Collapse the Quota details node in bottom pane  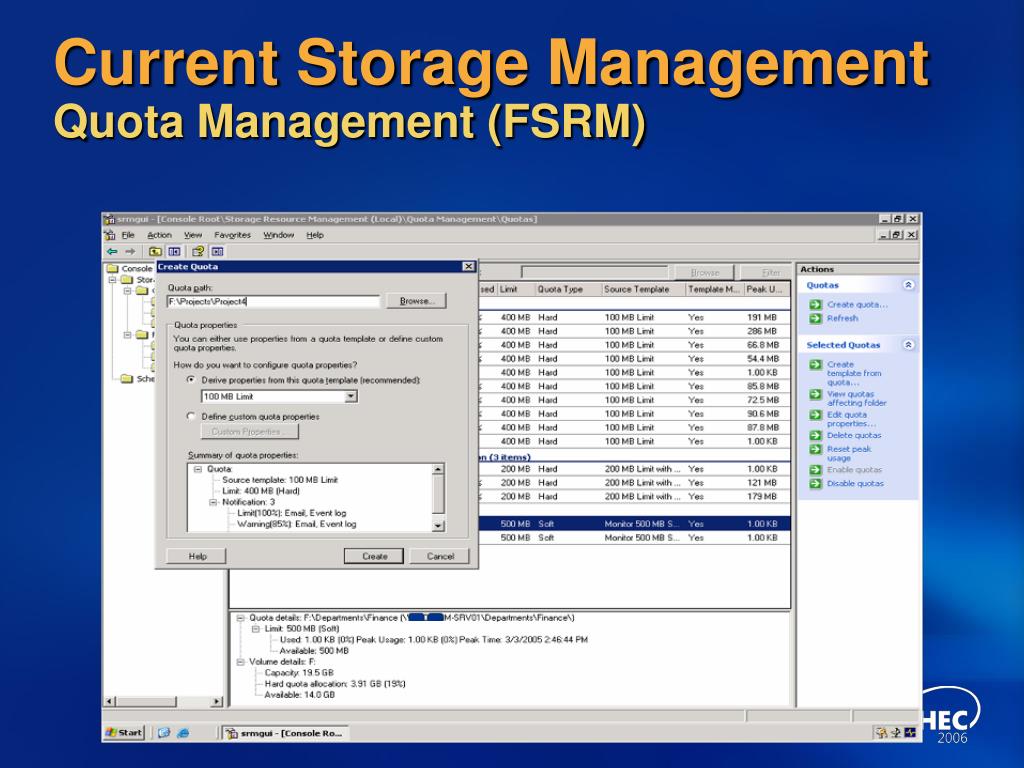(x=240, y=618)
